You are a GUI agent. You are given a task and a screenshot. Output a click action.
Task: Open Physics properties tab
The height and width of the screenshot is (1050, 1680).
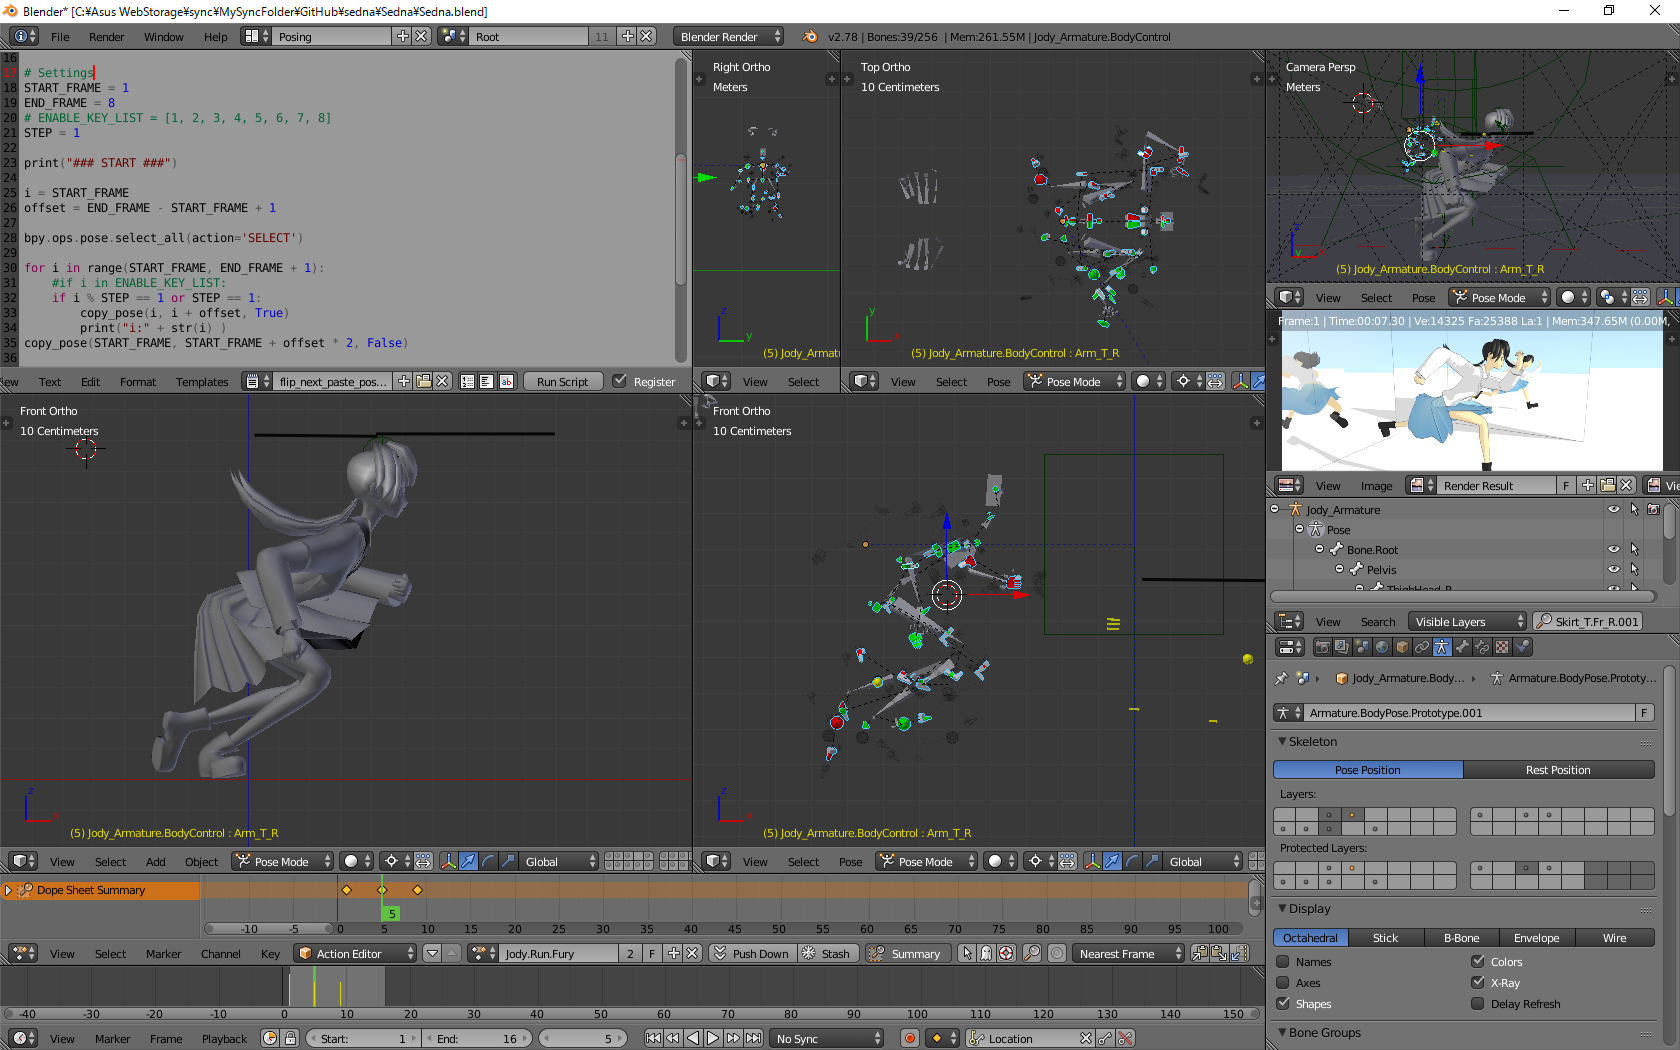pos(1522,647)
